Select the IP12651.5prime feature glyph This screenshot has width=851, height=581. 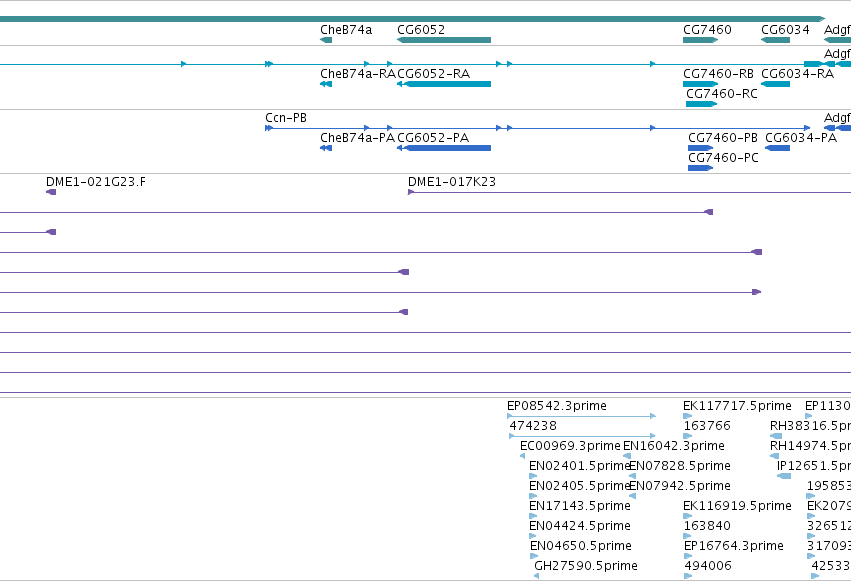coord(784,476)
